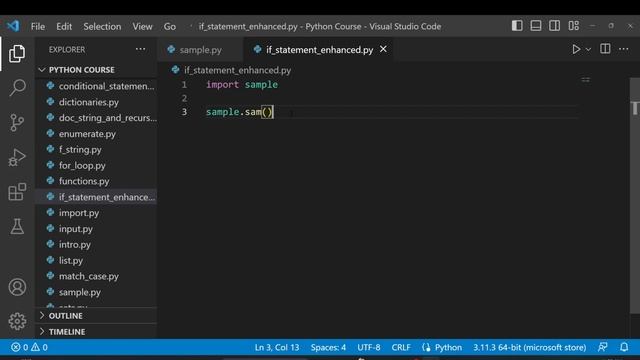Viewport: 640px width, 360px height.
Task: Open the Go menu
Action: click(x=170, y=27)
